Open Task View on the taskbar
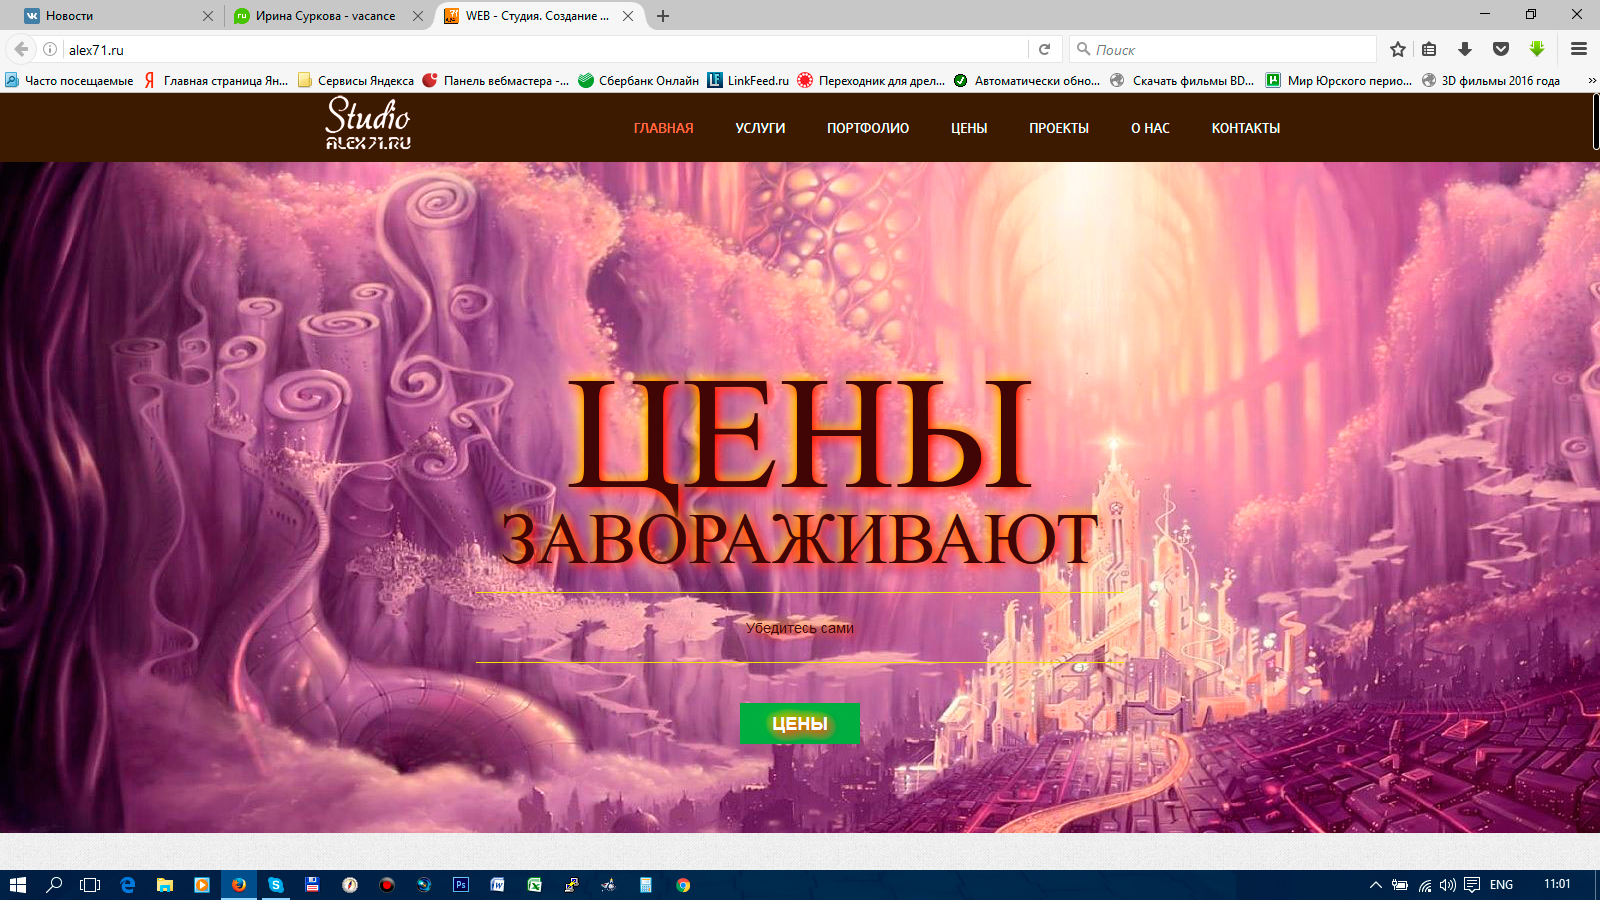Screen dimensions: 1600x900 90,885
